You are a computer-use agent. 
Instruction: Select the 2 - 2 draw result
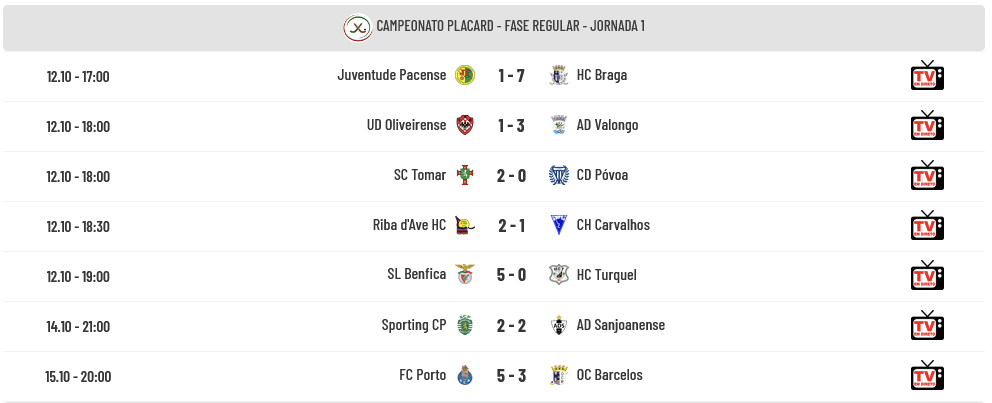coord(511,326)
